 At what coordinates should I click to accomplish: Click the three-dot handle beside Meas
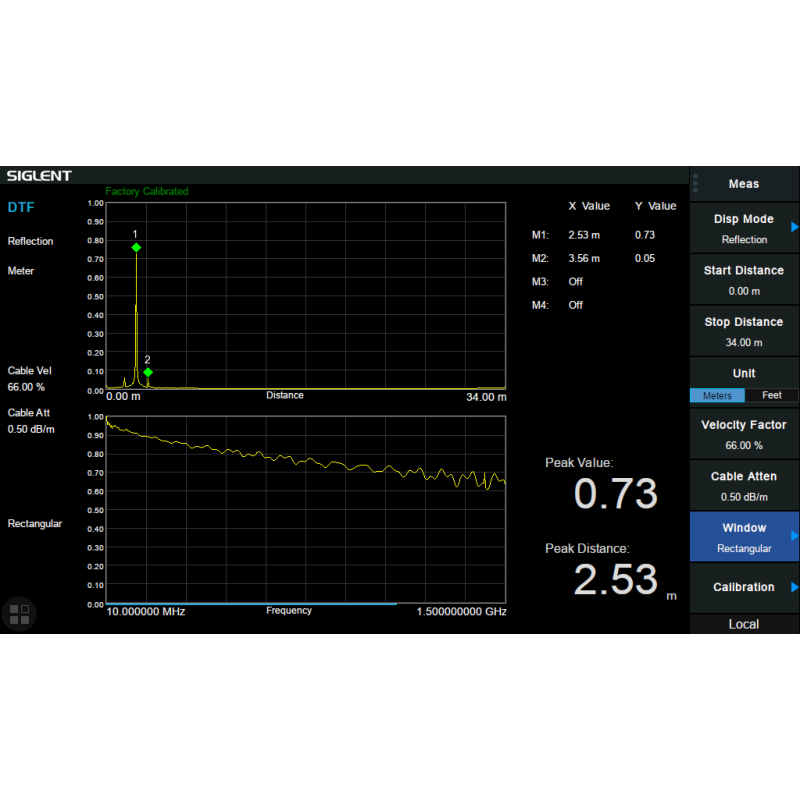point(695,183)
